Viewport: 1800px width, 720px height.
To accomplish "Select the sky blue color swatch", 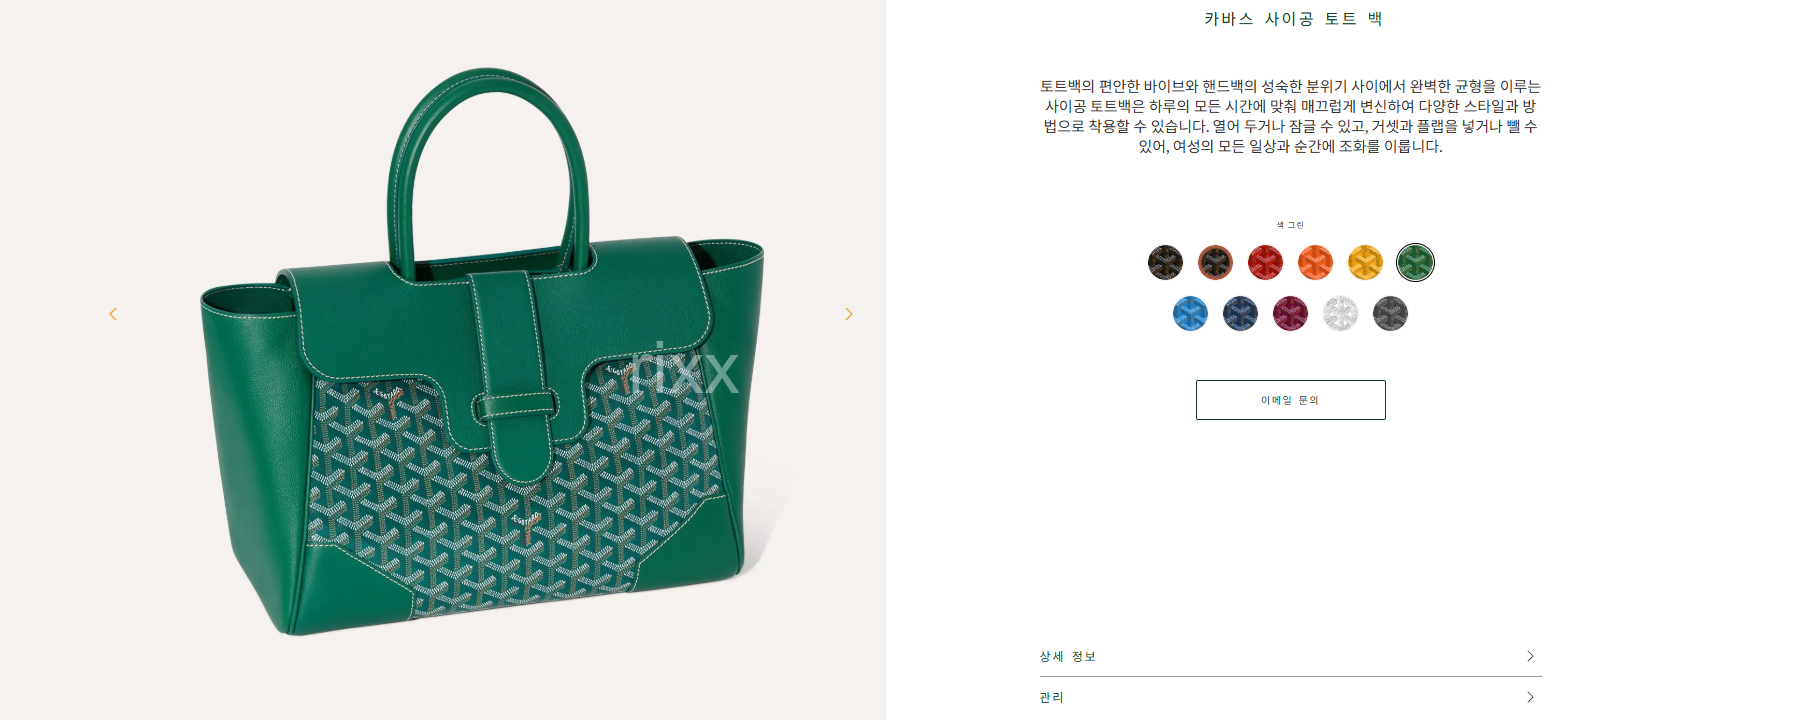I will (x=1190, y=313).
